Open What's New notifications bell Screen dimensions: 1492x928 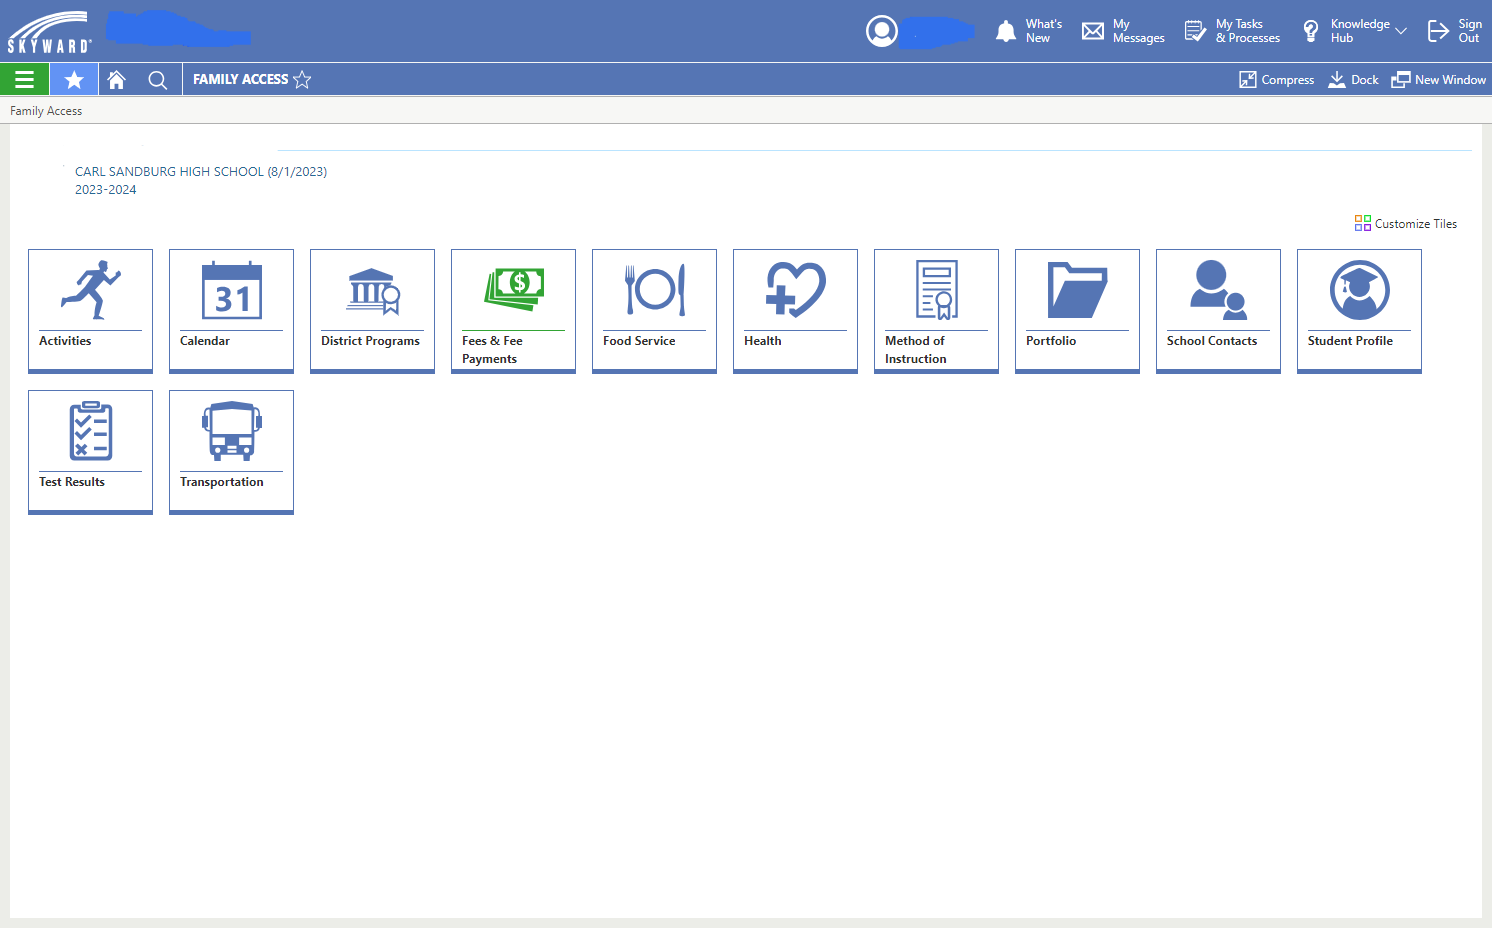pyautogui.click(x=1029, y=31)
